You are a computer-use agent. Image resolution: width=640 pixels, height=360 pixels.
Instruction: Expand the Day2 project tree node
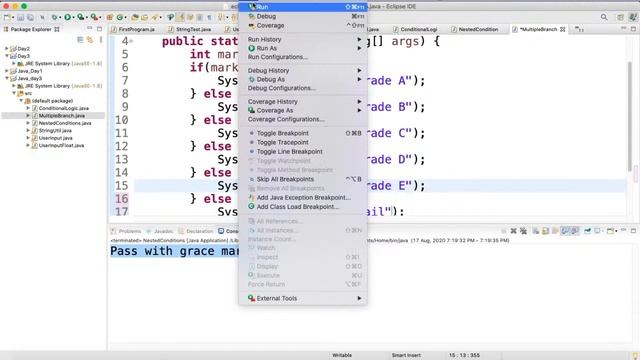[x=7, y=49]
